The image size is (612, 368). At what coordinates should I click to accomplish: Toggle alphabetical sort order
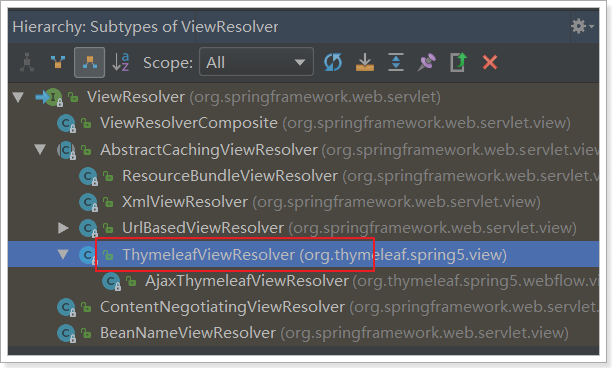(x=121, y=62)
